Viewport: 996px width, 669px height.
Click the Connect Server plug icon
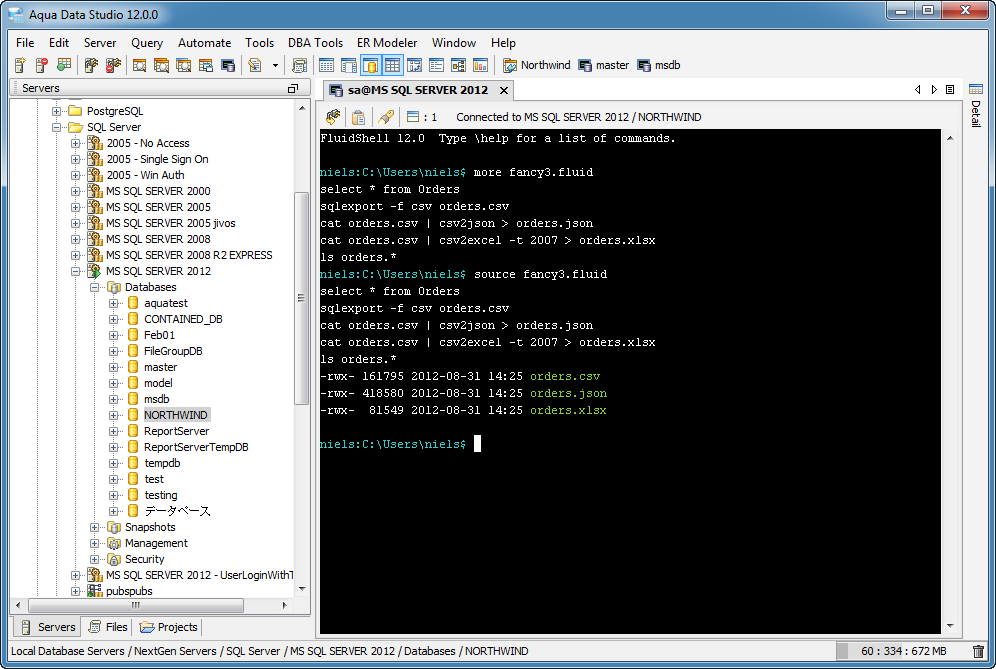91,65
